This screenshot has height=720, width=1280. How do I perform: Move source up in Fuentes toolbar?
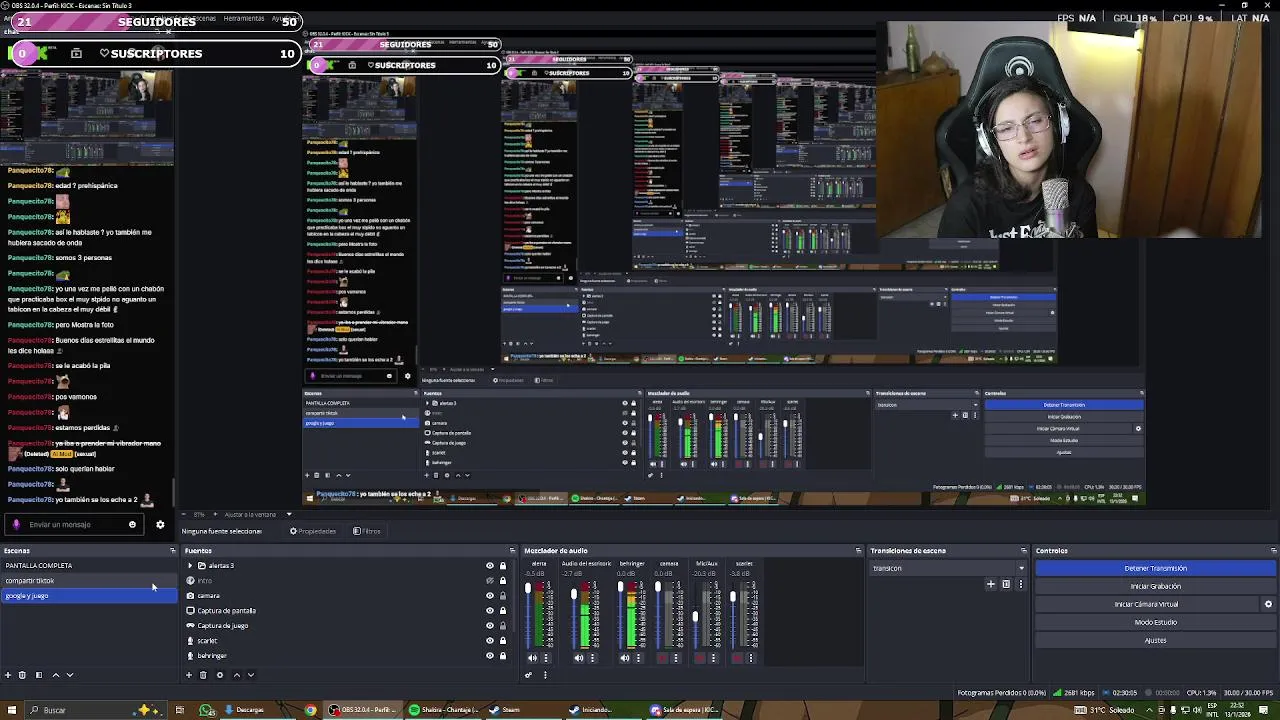236,675
